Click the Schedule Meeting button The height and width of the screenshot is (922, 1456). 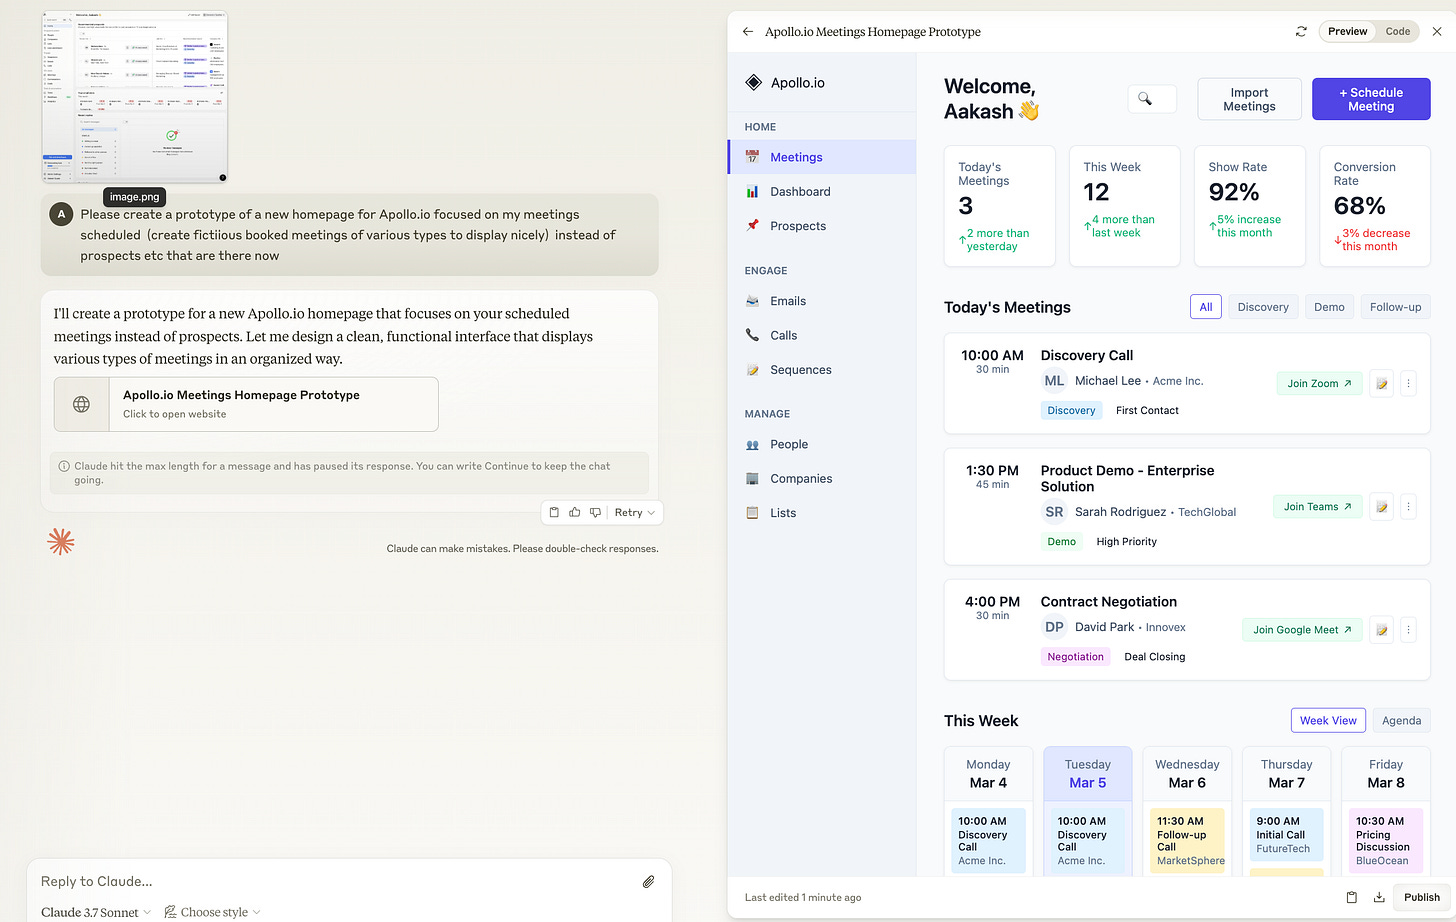(x=1371, y=99)
